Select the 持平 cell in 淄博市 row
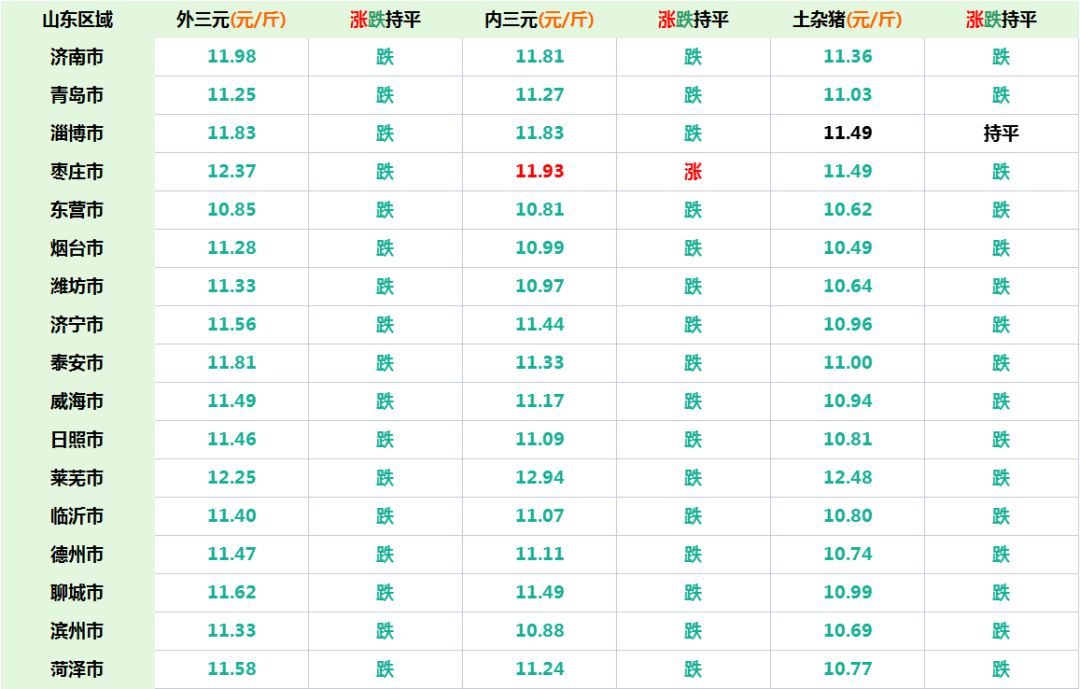Screen dimensions: 1080x689 (1000, 134)
